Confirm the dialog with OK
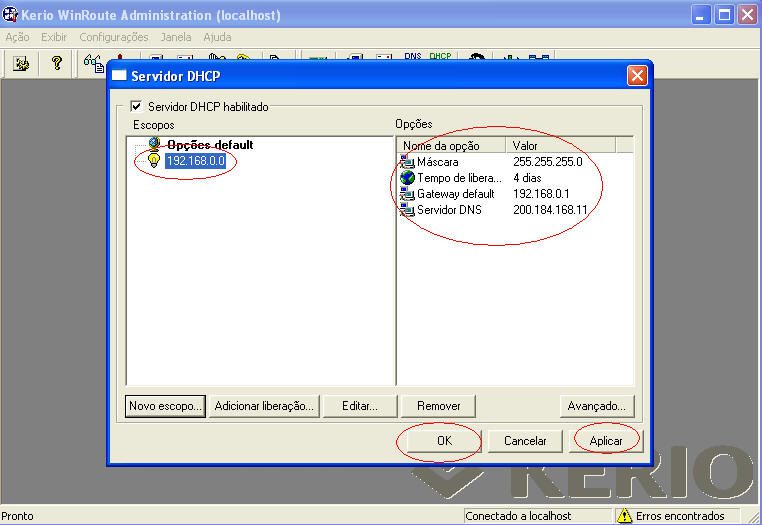The width and height of the screenshot is (762, 525). (444, 440)
